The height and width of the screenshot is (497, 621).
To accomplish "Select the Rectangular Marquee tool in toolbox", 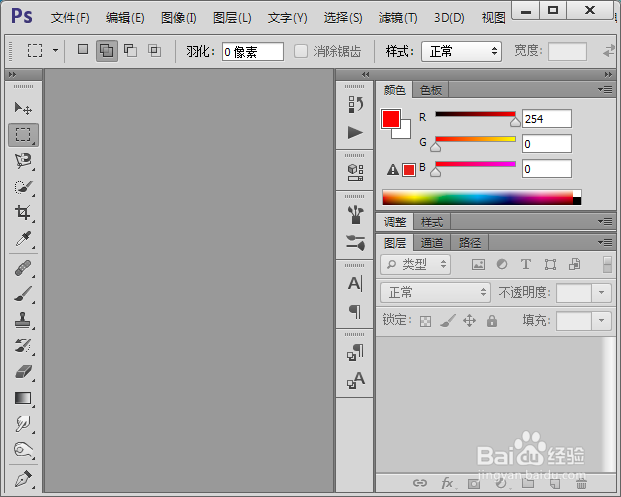I will 23,135.
